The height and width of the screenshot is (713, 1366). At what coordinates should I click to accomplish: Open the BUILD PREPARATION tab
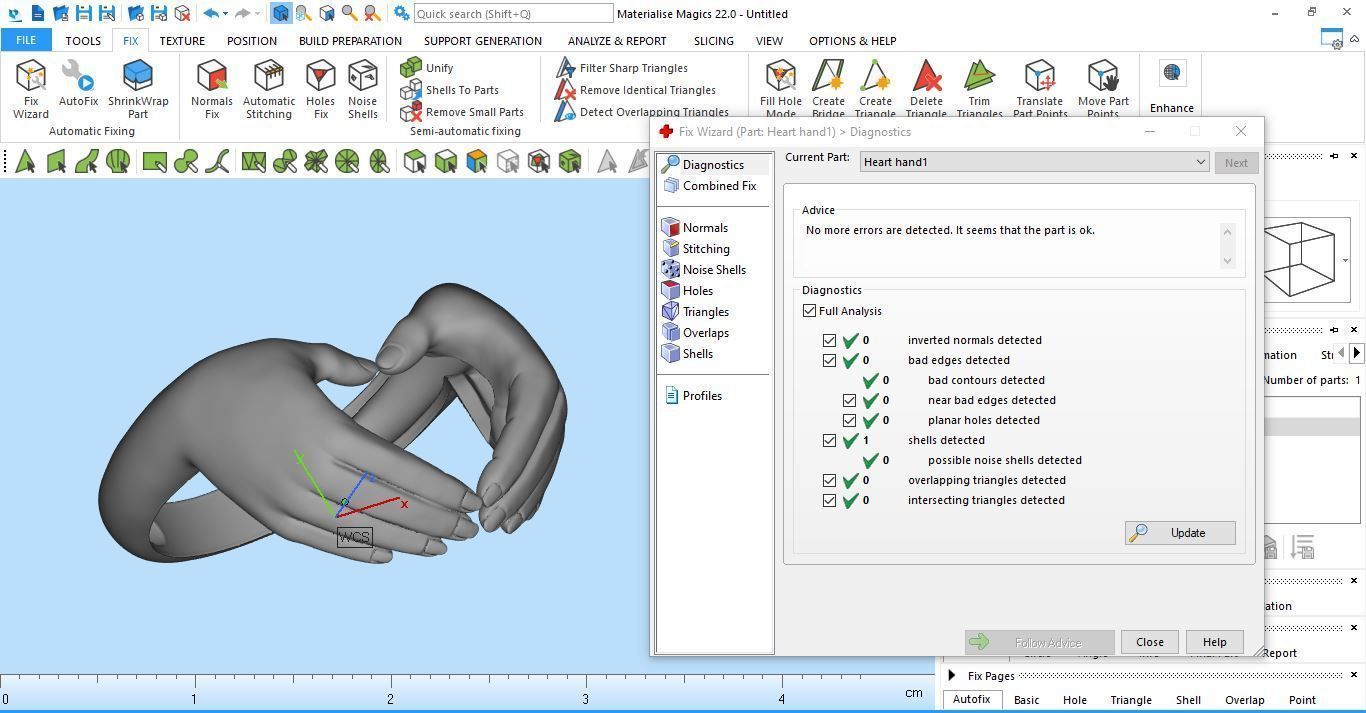(350, 41)
